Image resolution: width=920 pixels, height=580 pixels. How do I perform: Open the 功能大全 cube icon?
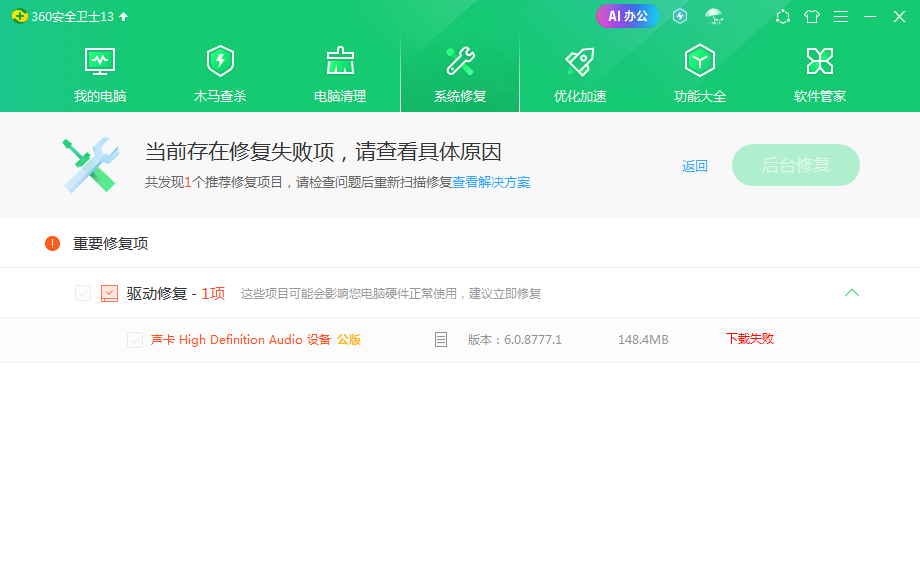pyautogui.click(x=699, y=61)
